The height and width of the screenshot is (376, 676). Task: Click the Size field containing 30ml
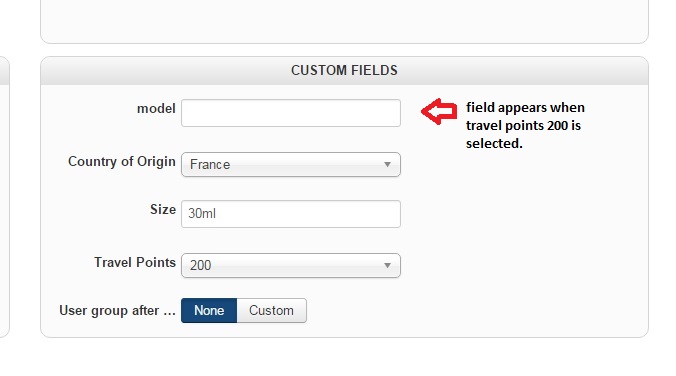[291, 214]
